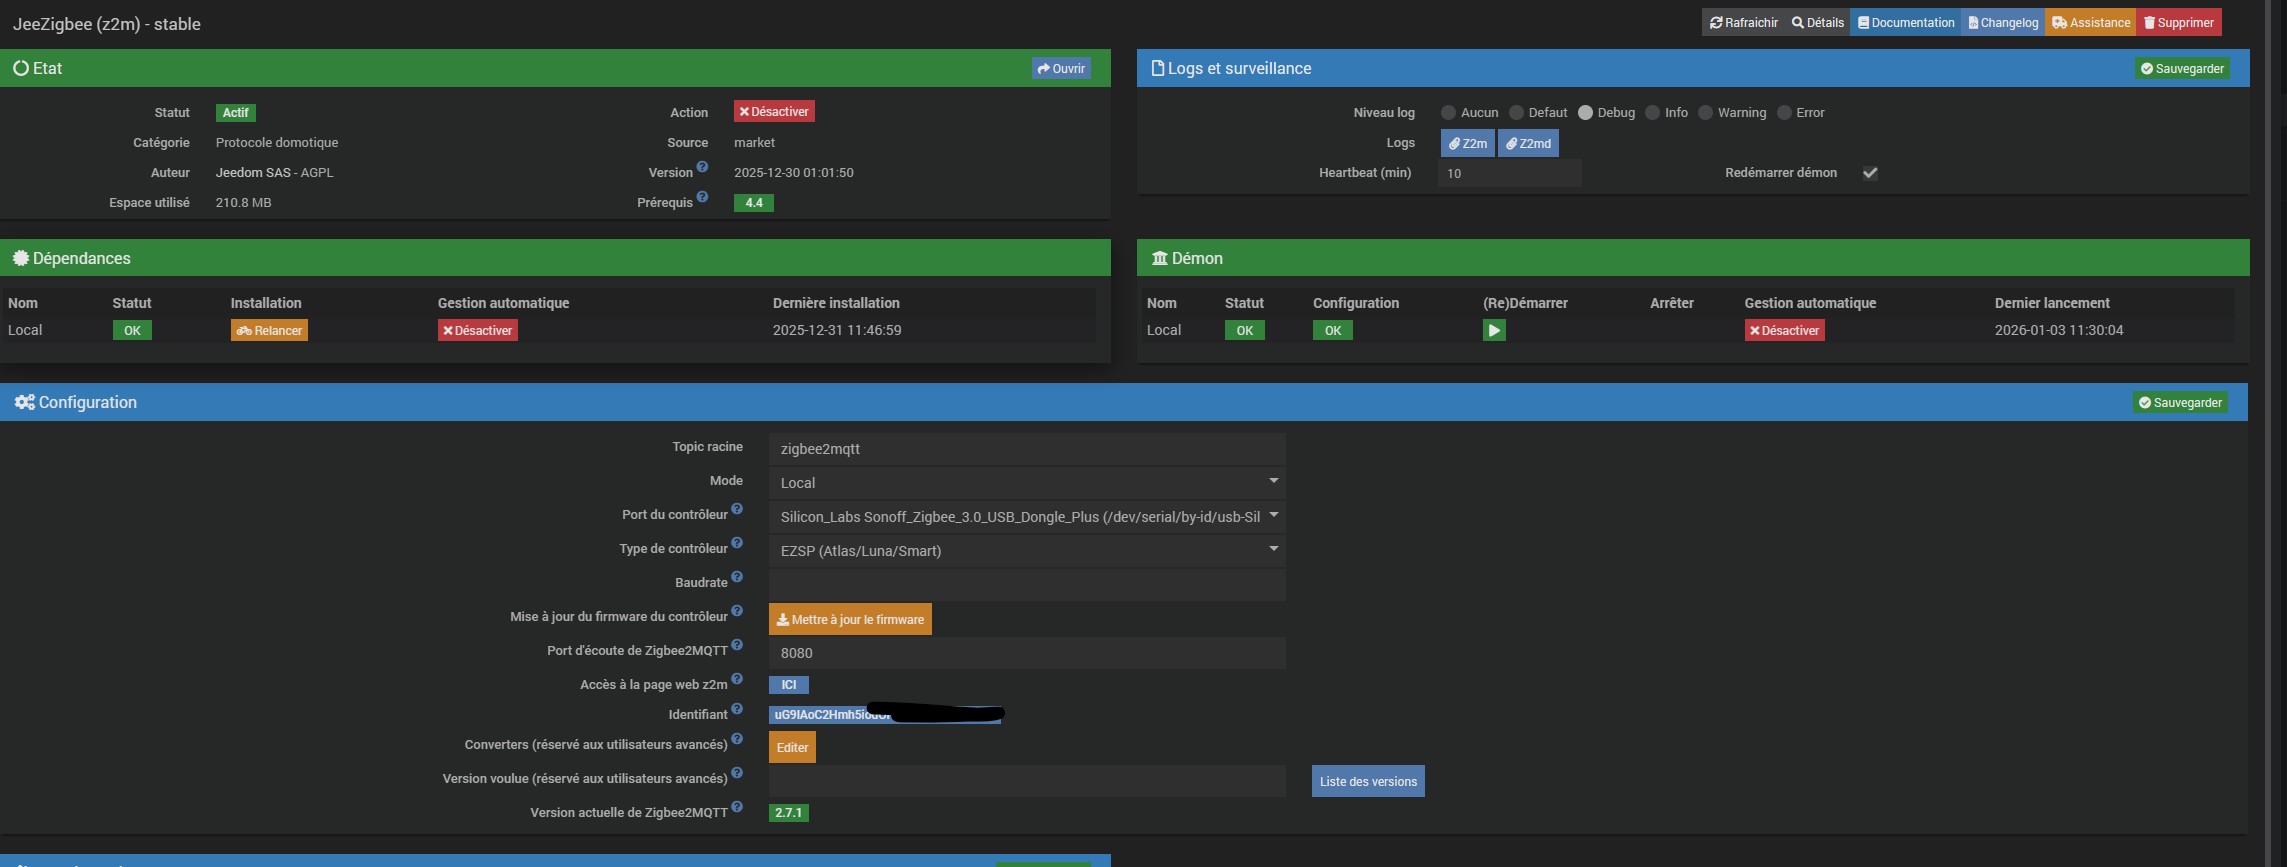Click the green play icon to restart the daemon
Viewport: 2287px width, 867px height.
[x=1493, y=330]
